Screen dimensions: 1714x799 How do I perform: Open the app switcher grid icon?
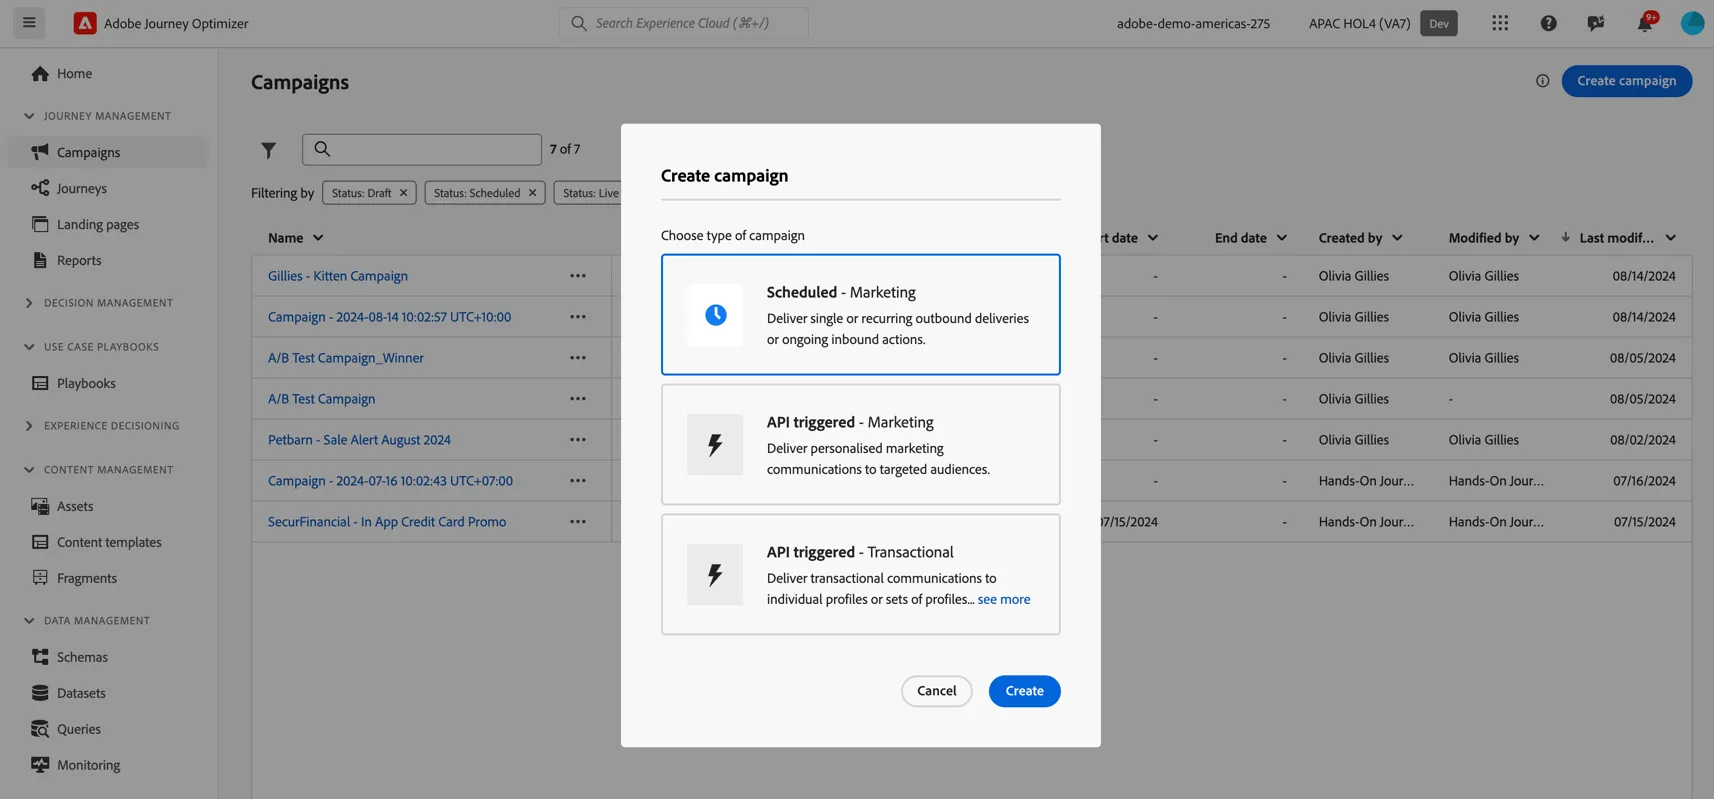click(1500, 23)
